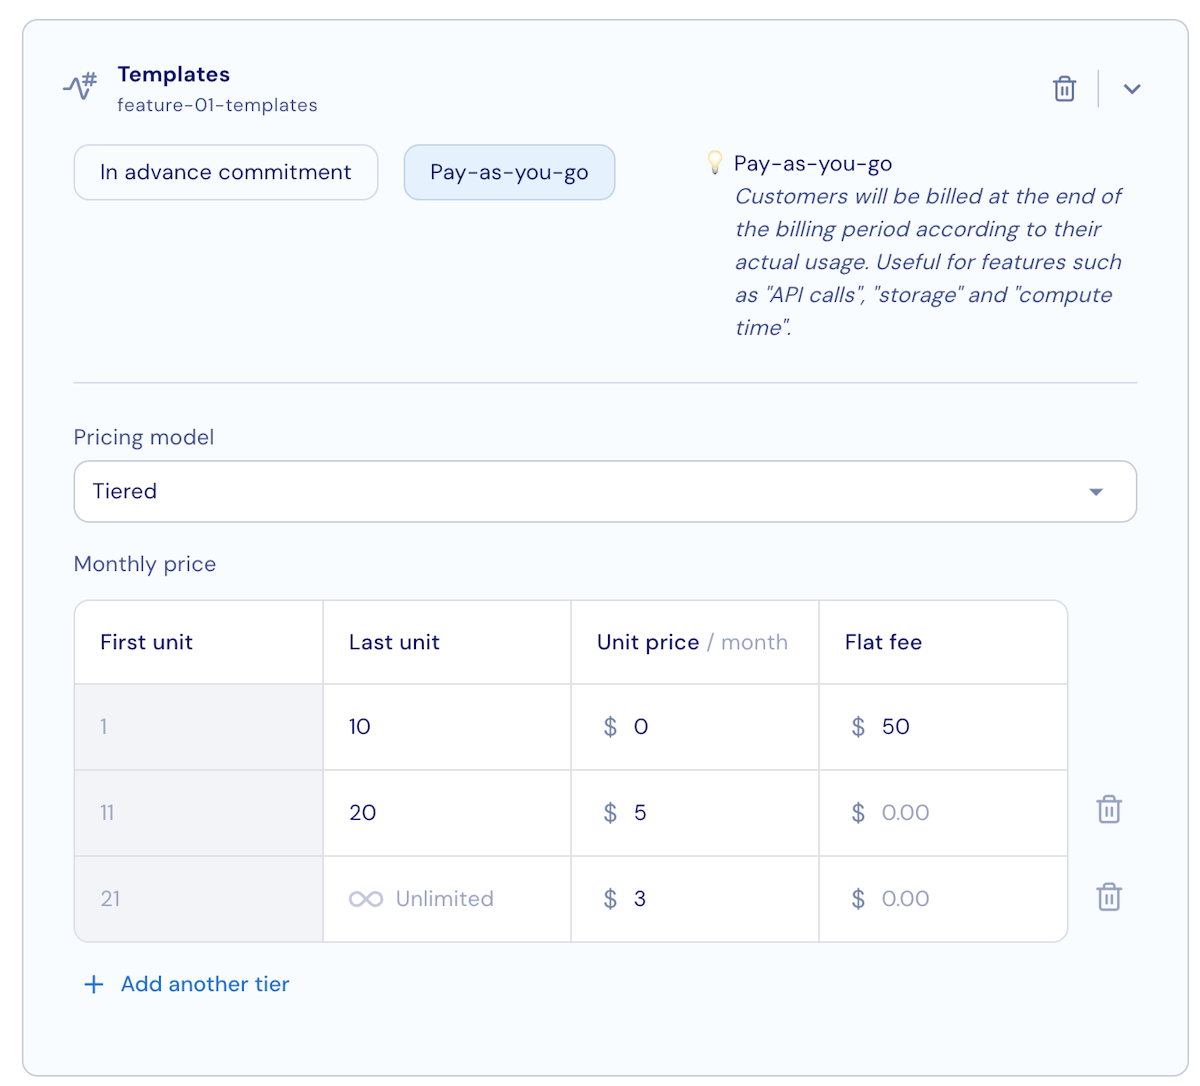Click the plus icon to add tier
This screenshot has width=1200, height=1086.
tap(94, 984)
